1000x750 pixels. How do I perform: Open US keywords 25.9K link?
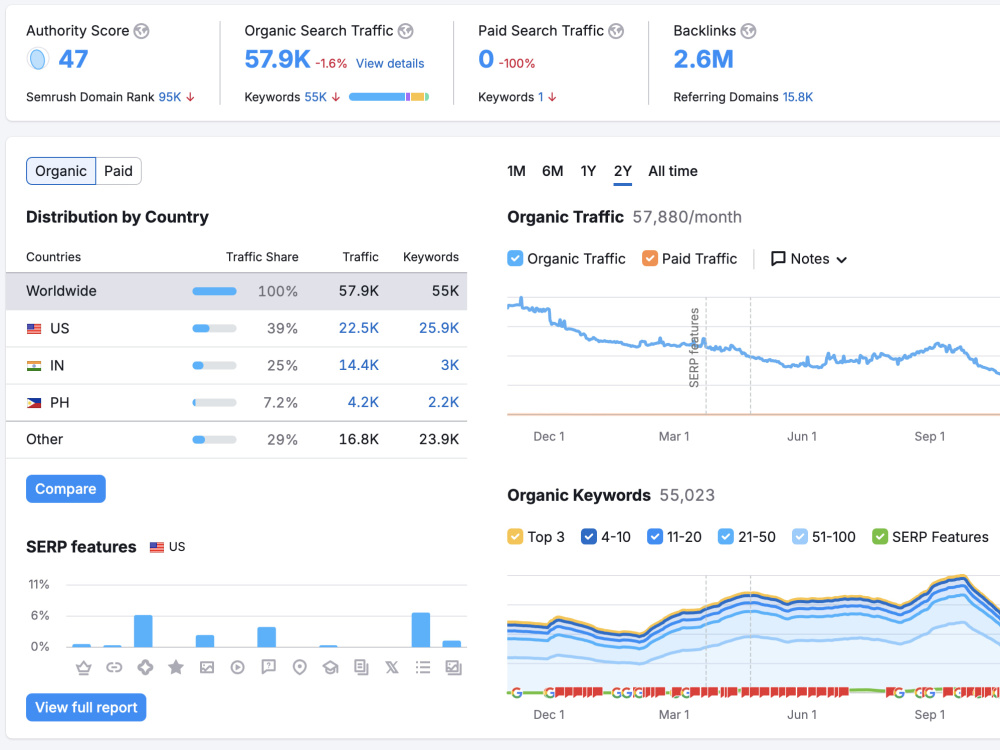coord(439,328)
